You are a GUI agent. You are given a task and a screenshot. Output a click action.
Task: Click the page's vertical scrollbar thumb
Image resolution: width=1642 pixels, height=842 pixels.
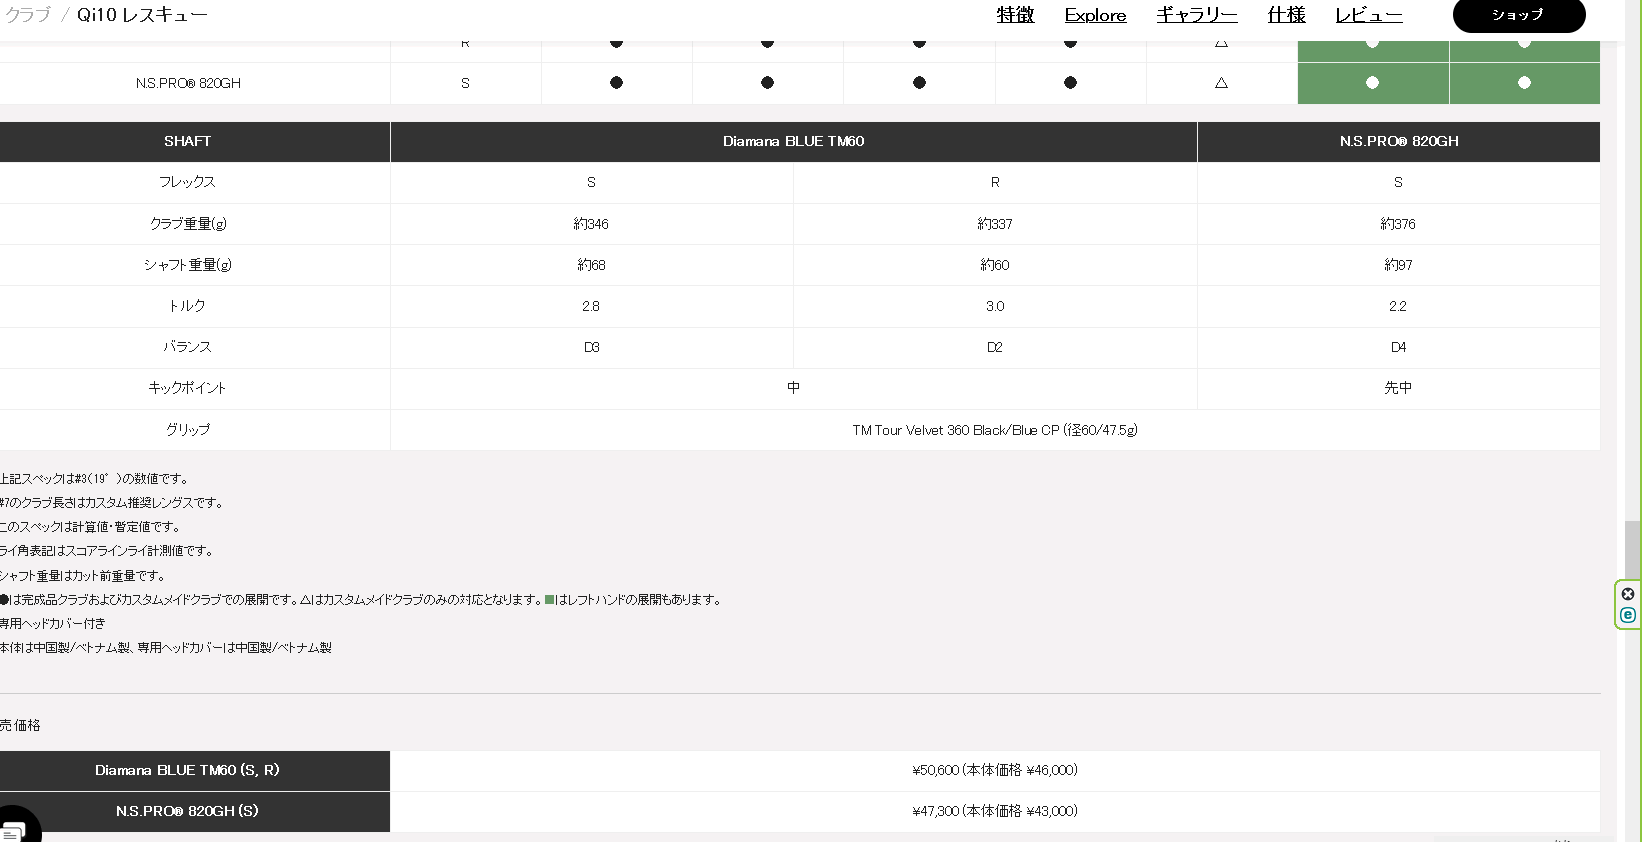pos(1632,549)
